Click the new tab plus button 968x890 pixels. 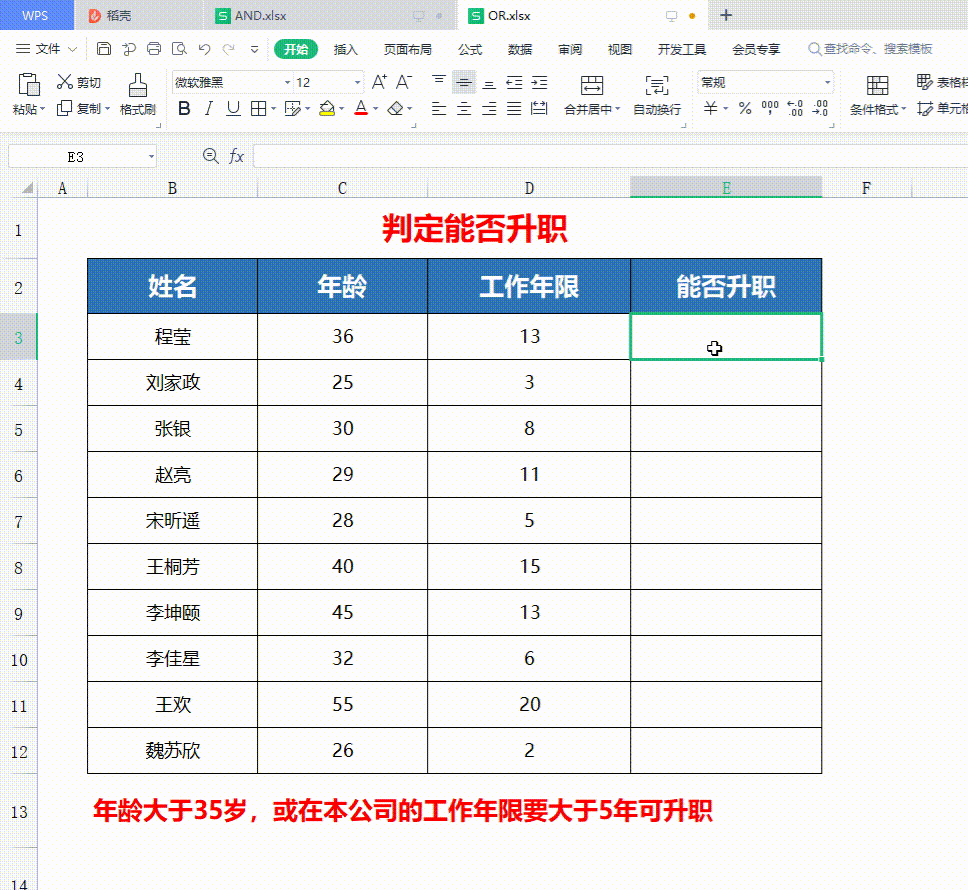point(726,15)
